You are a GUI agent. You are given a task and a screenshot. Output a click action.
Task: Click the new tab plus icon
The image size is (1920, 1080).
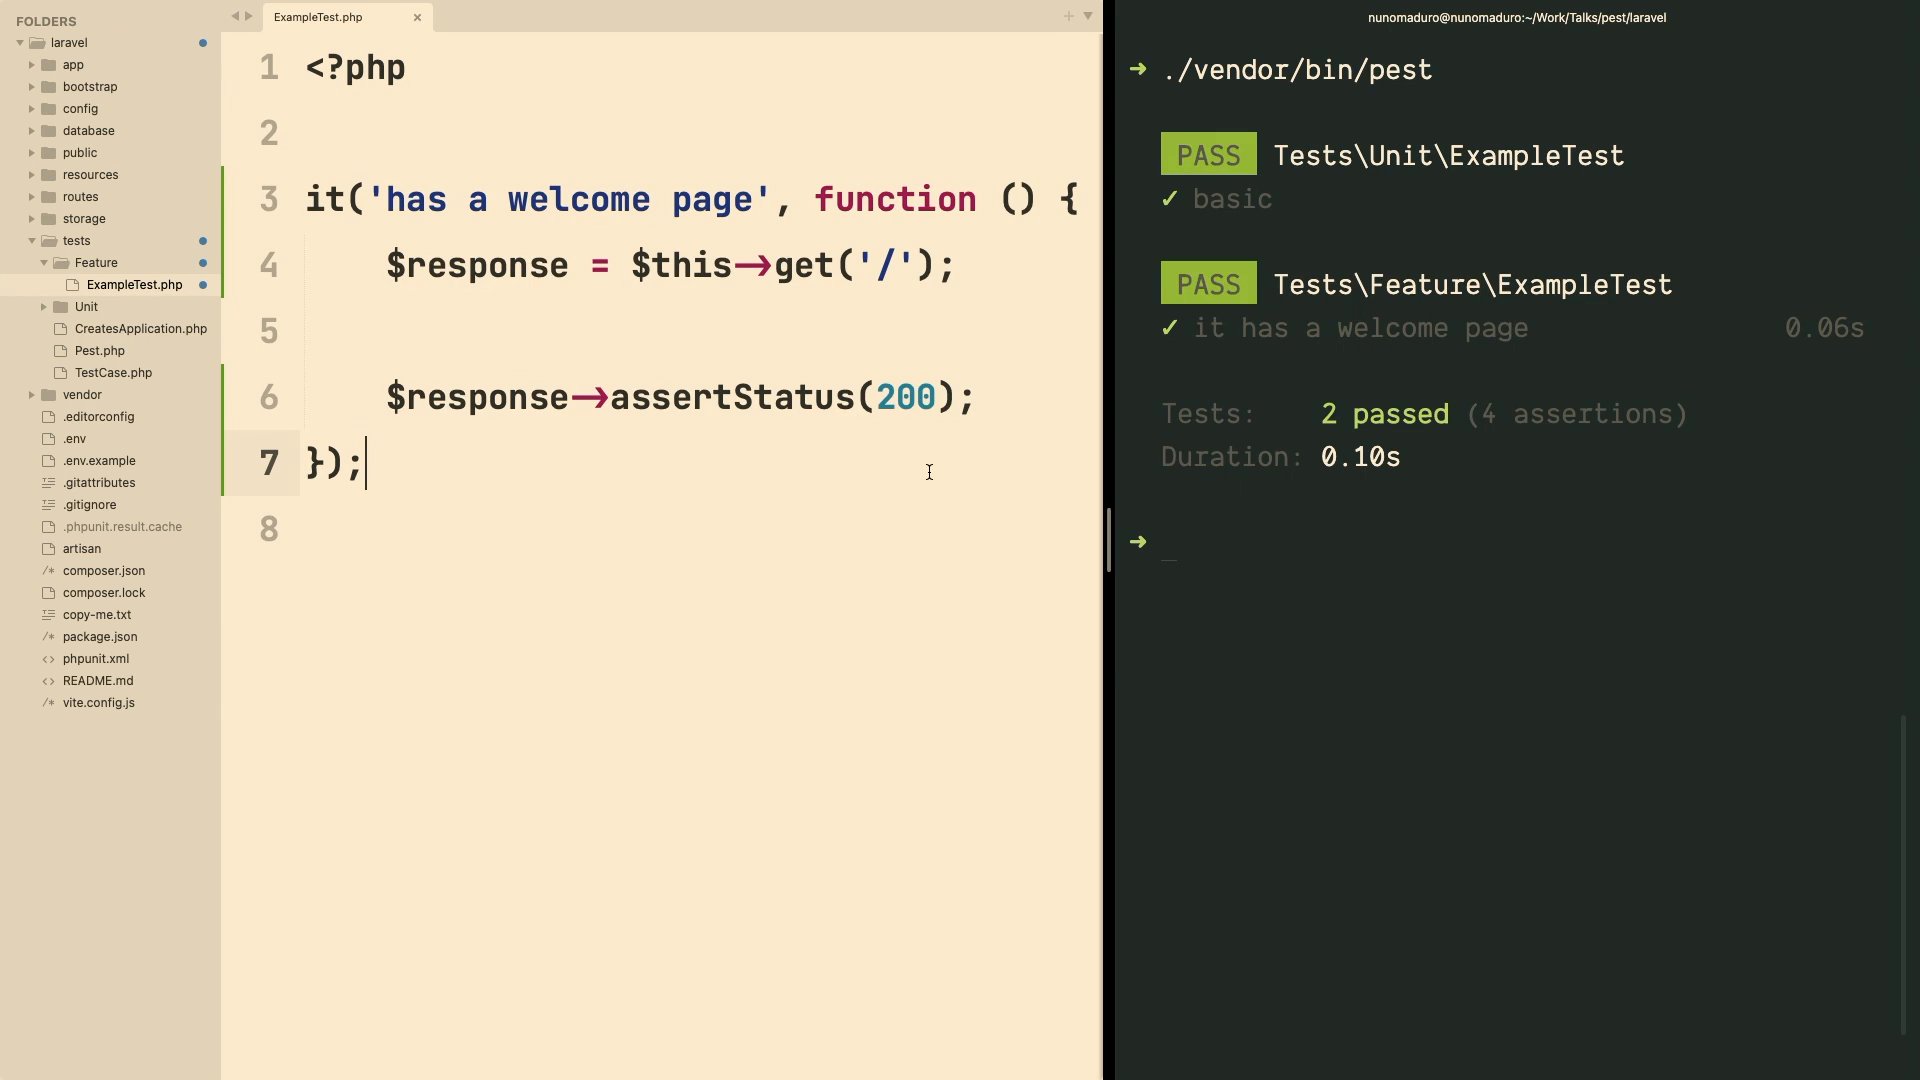[1068, 16]
